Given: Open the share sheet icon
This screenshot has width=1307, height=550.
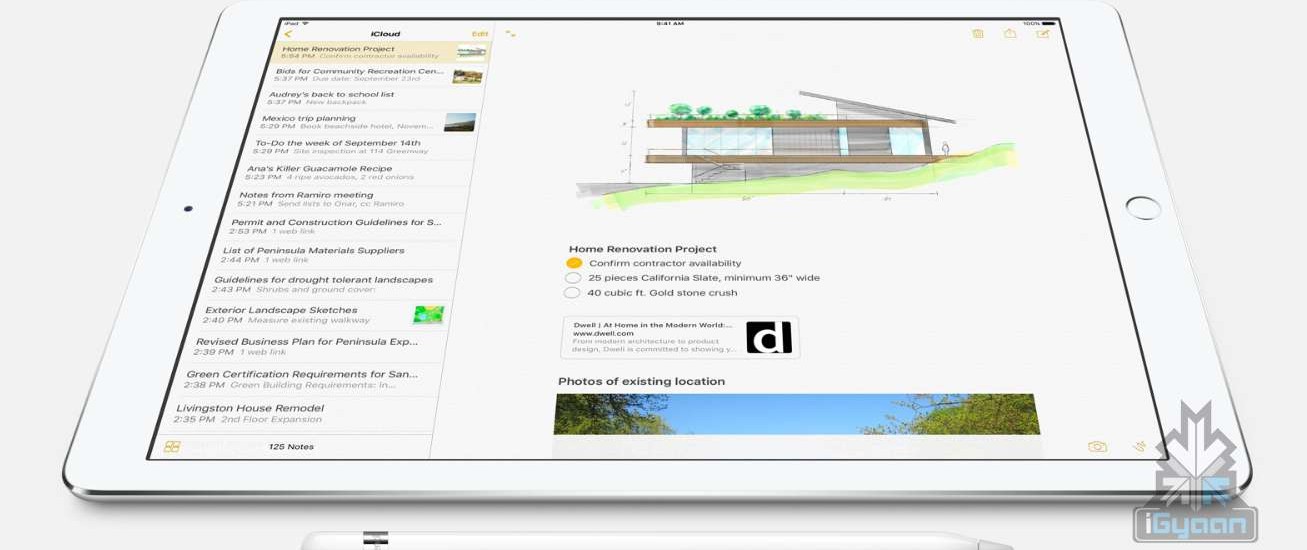Looking at the screenshot, I should coord(1010,34).
